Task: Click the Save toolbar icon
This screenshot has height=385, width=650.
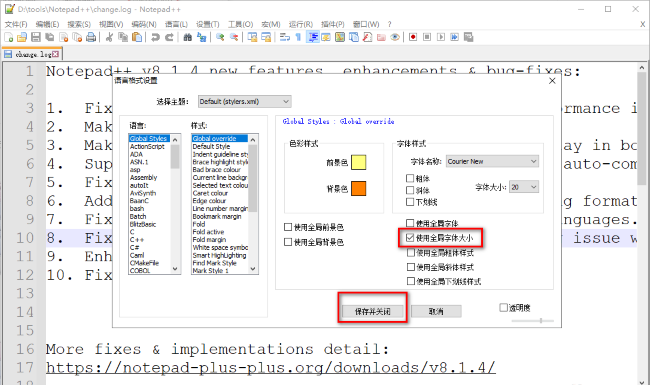Action: (36, 37)
